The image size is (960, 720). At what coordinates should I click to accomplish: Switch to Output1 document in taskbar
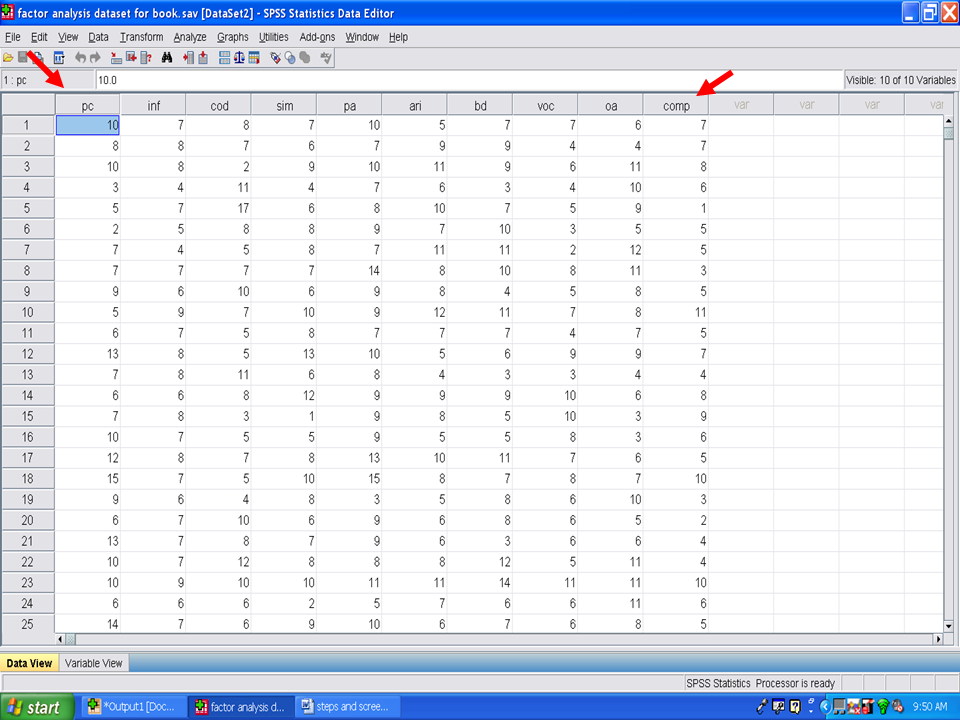(131, 707)
